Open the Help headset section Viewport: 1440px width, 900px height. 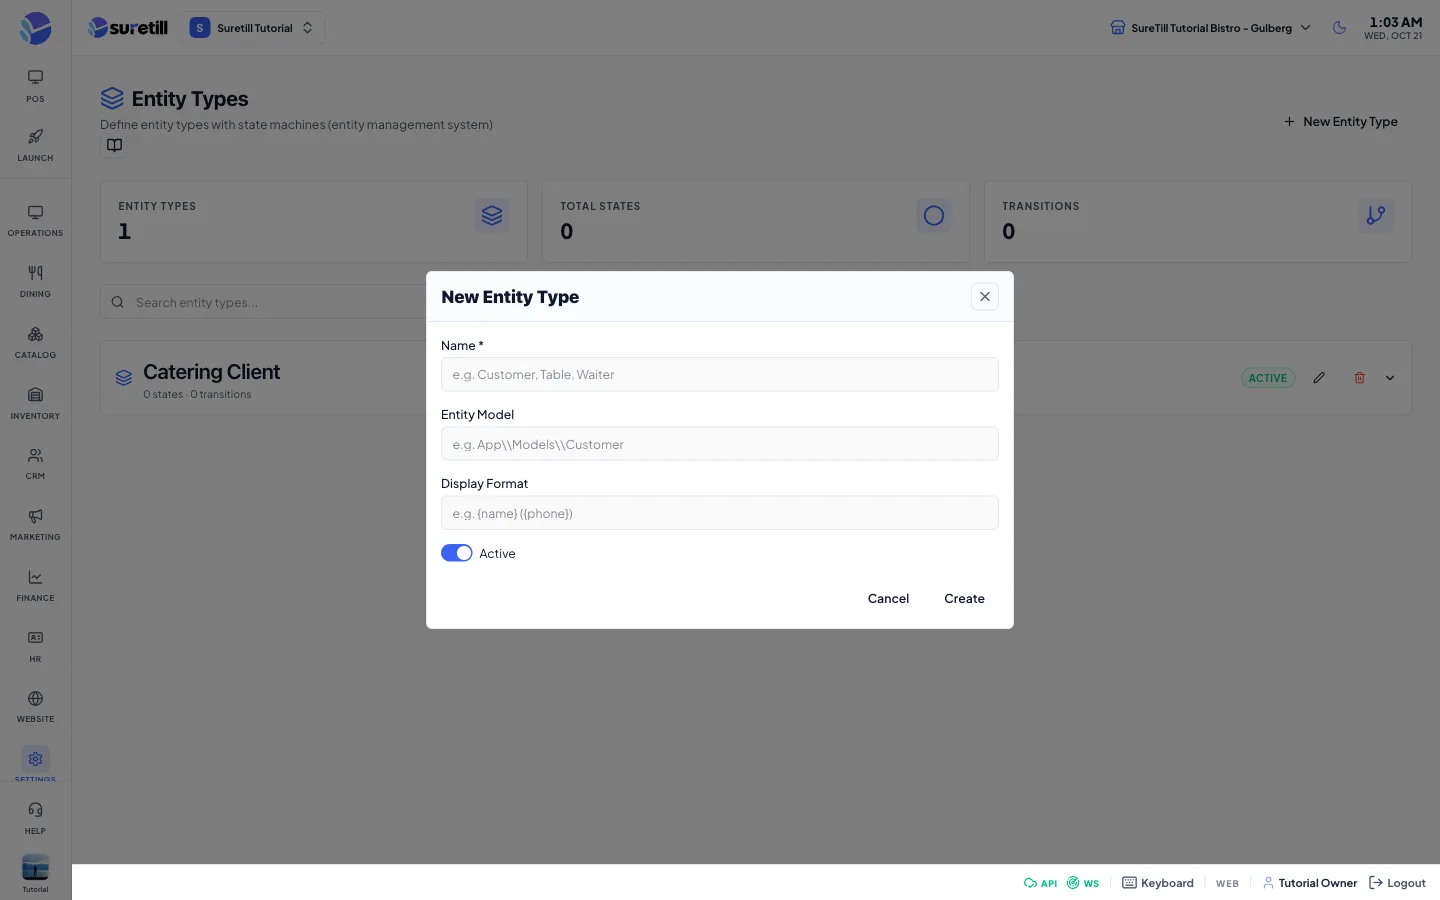pos(35,818)
